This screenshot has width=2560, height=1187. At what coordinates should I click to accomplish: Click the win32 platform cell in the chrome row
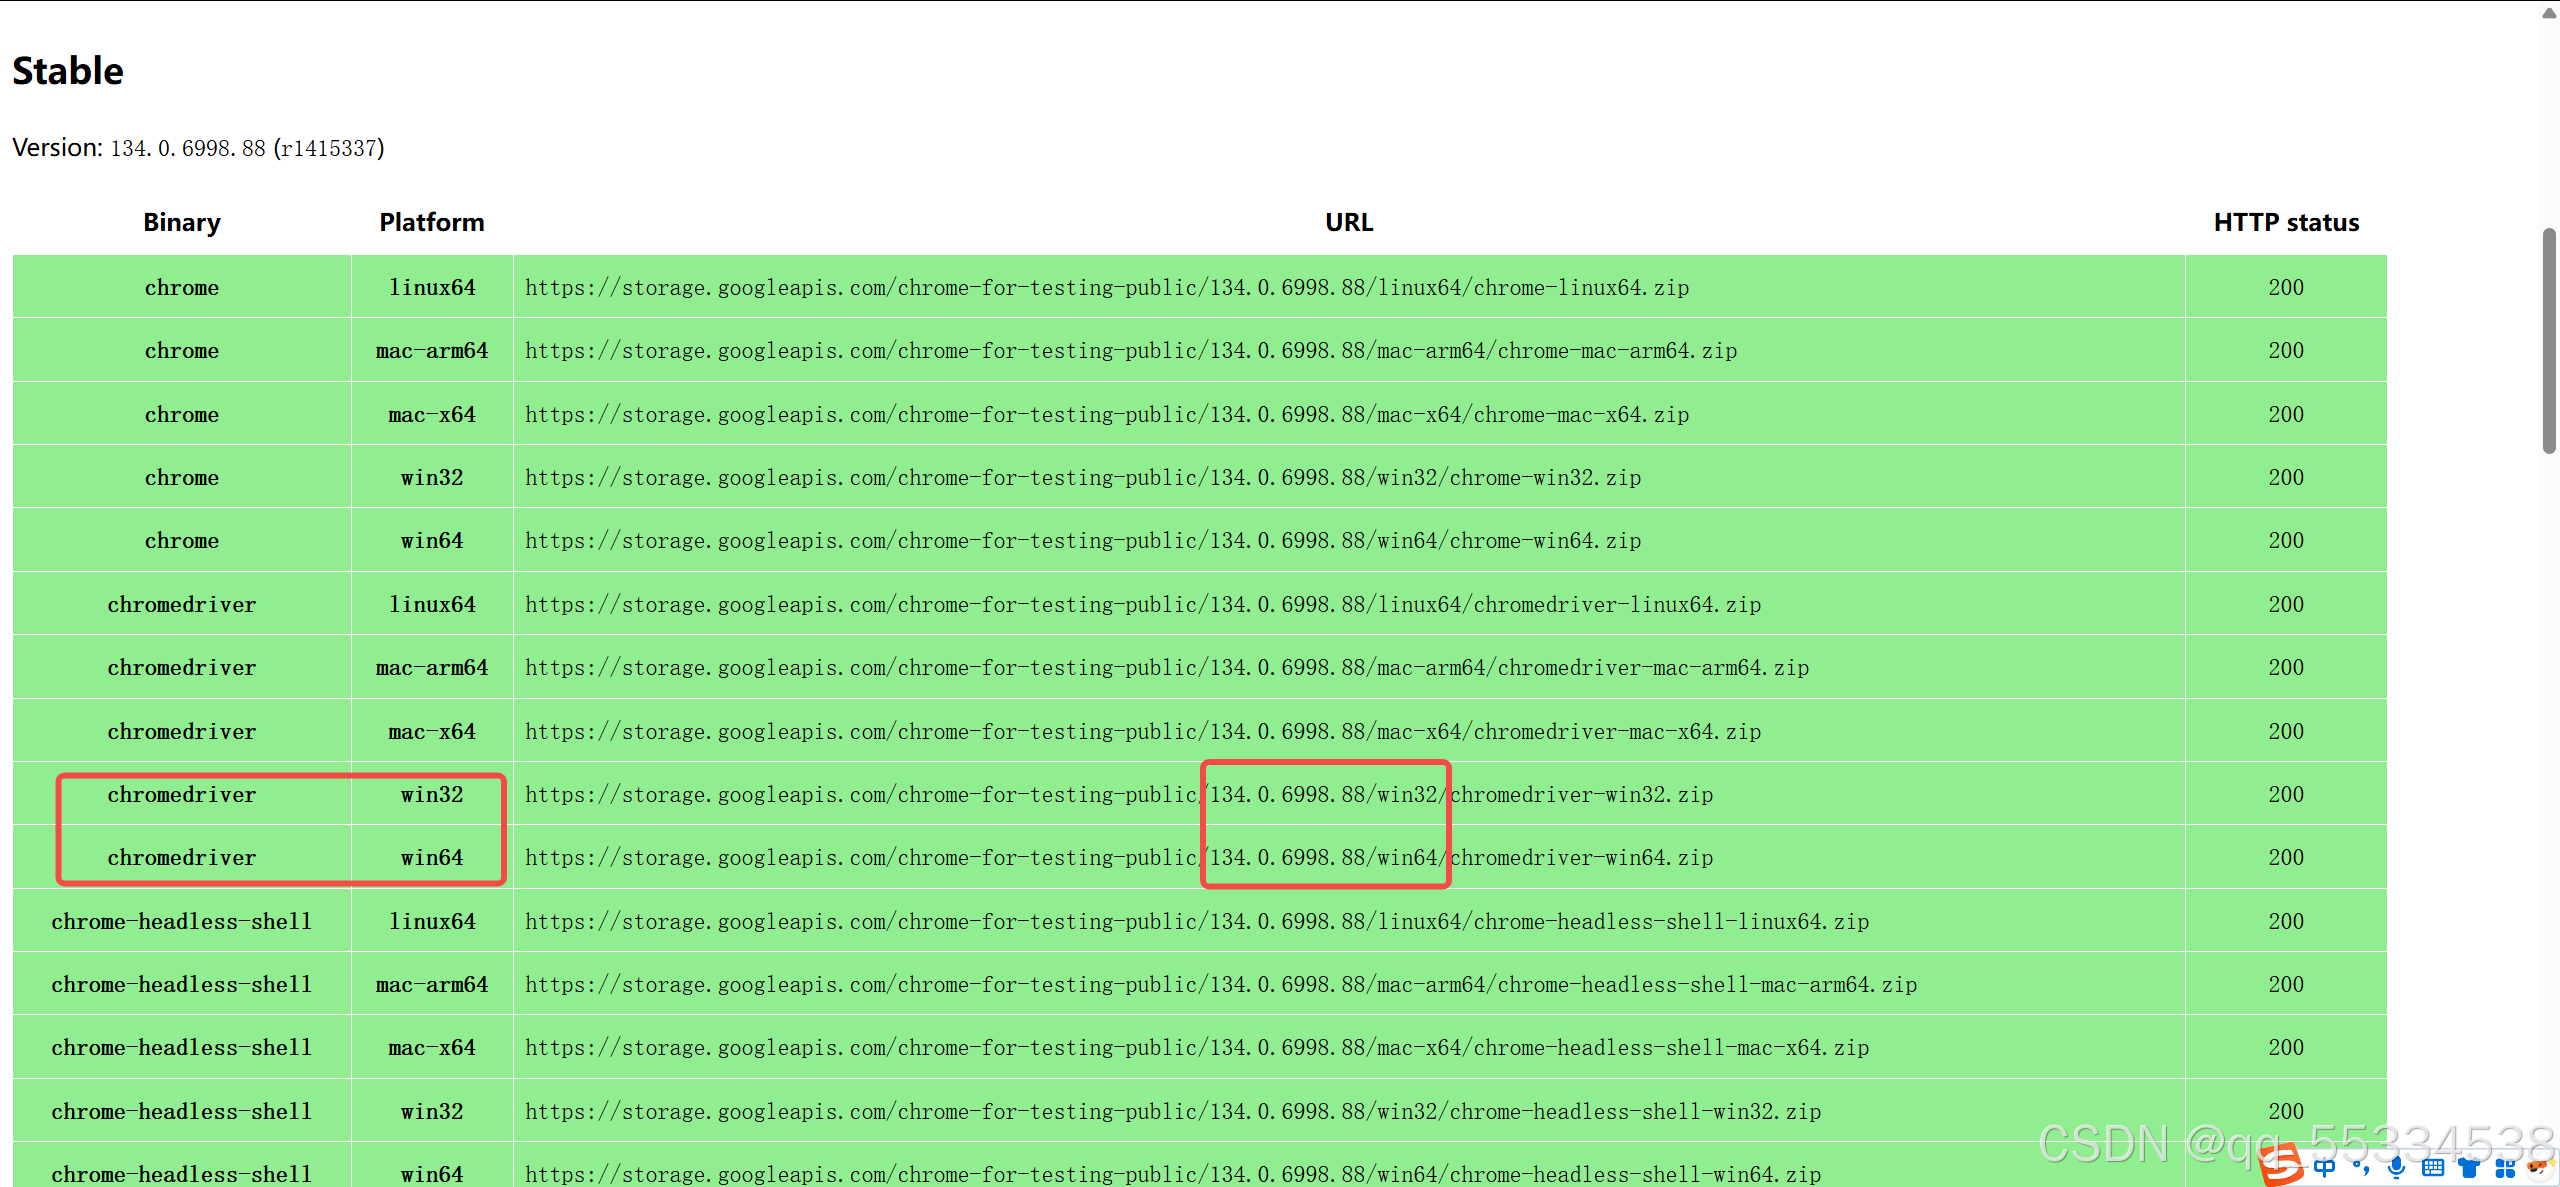432,478
